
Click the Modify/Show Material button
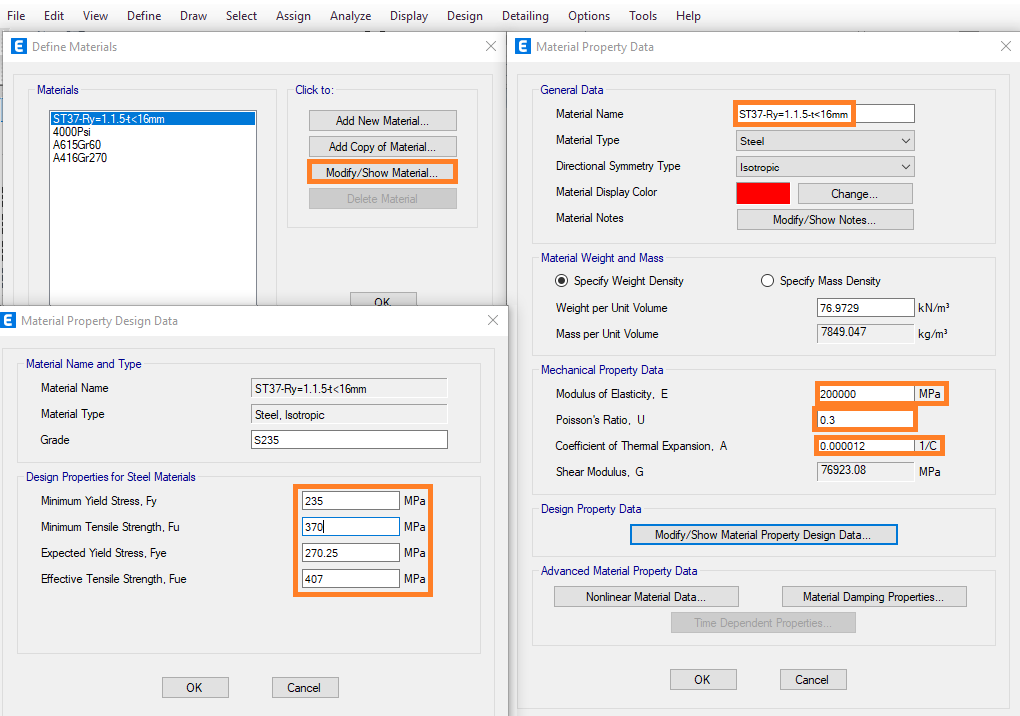point(382,173)
